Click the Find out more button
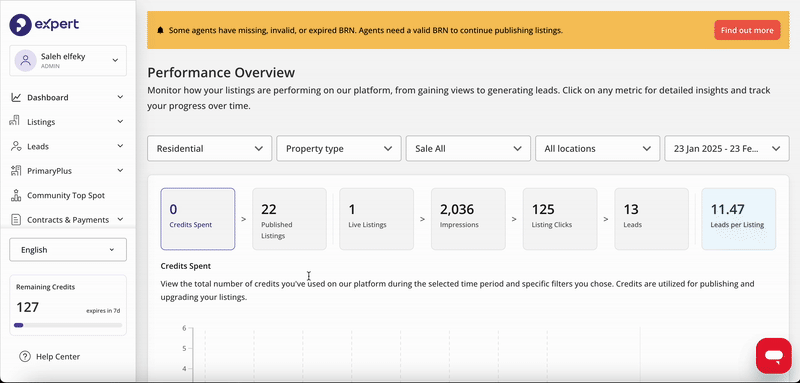This screenshot has height=383, width=800. point(747,30)
